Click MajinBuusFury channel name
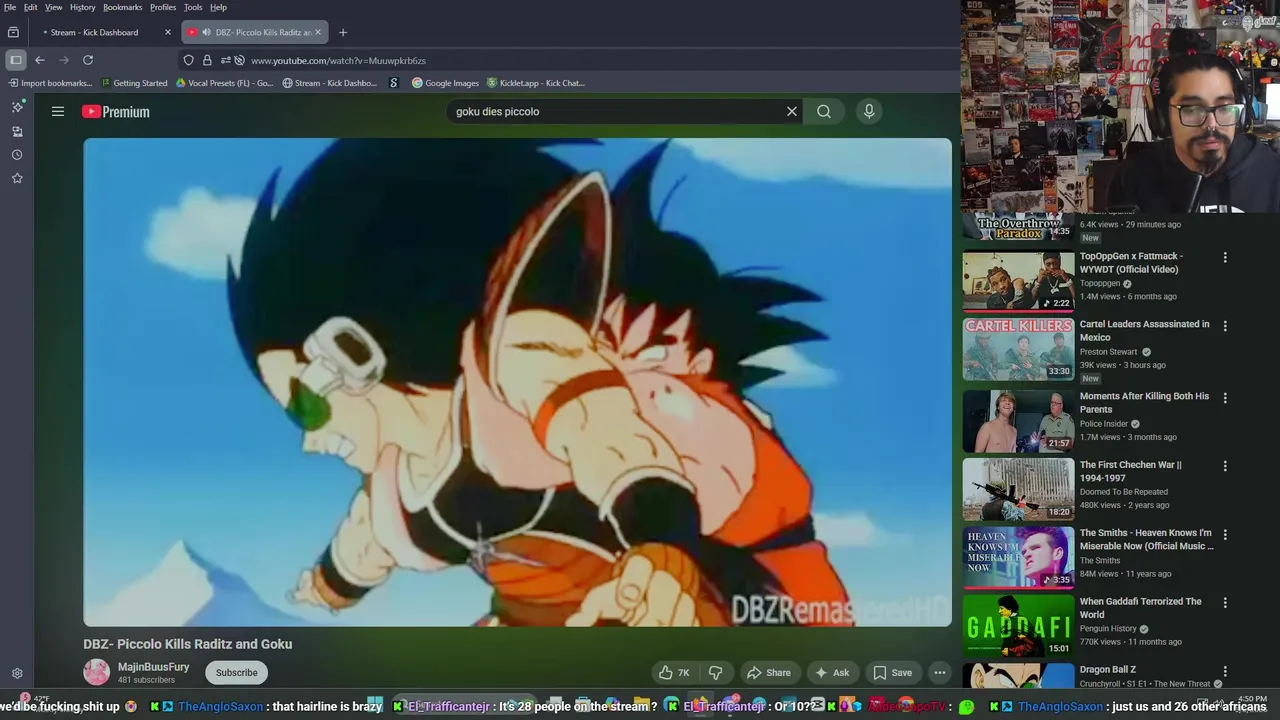The image size is (1280, 720). click(153, 667)
